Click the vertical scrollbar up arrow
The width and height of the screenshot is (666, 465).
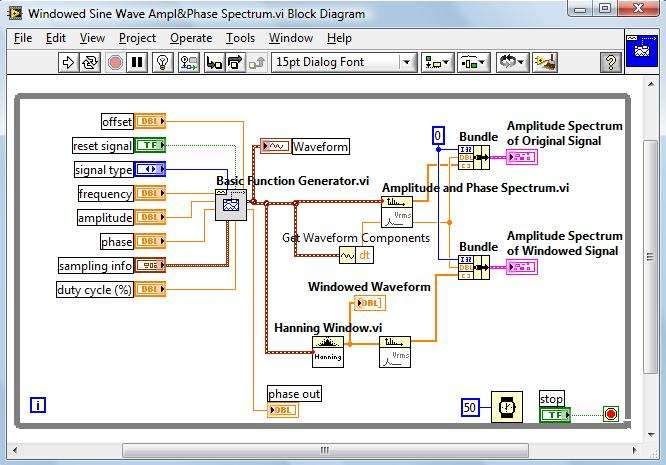click(x=651, y=85)
